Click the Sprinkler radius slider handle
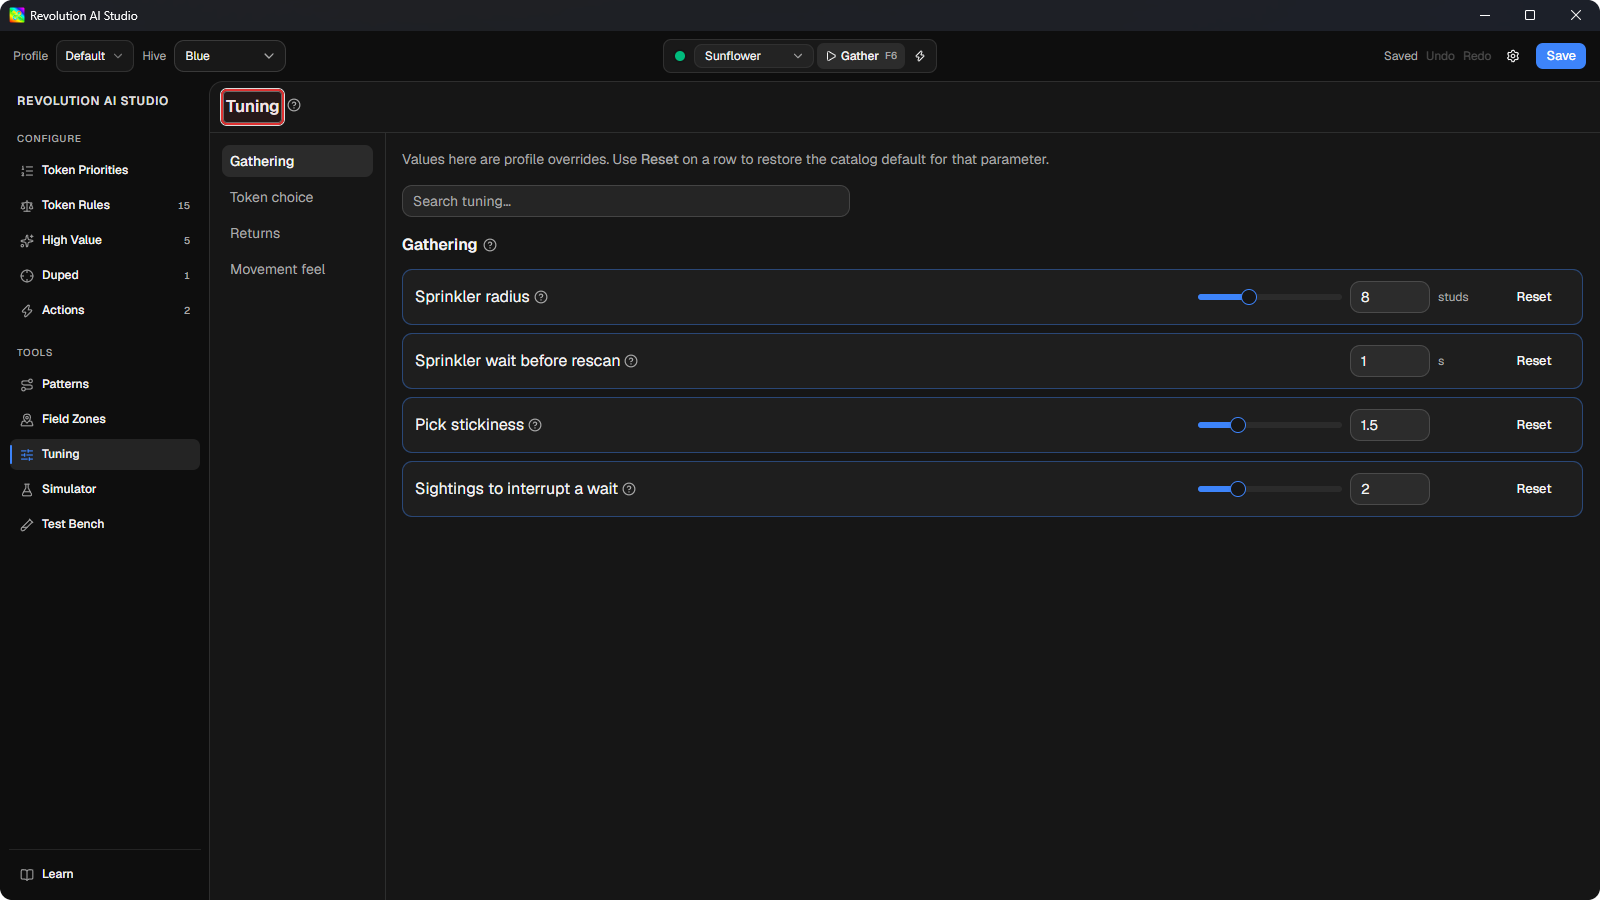This screenshot has width=1600, height=900. [x=1249, y=297]
